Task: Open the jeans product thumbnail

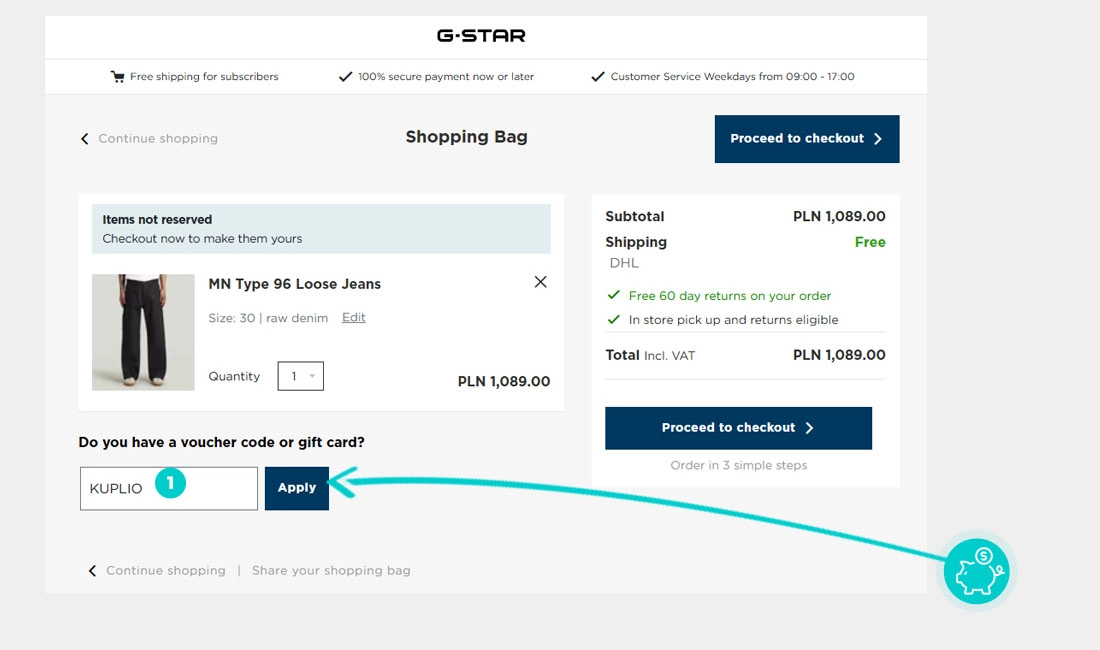Action: 143,332
